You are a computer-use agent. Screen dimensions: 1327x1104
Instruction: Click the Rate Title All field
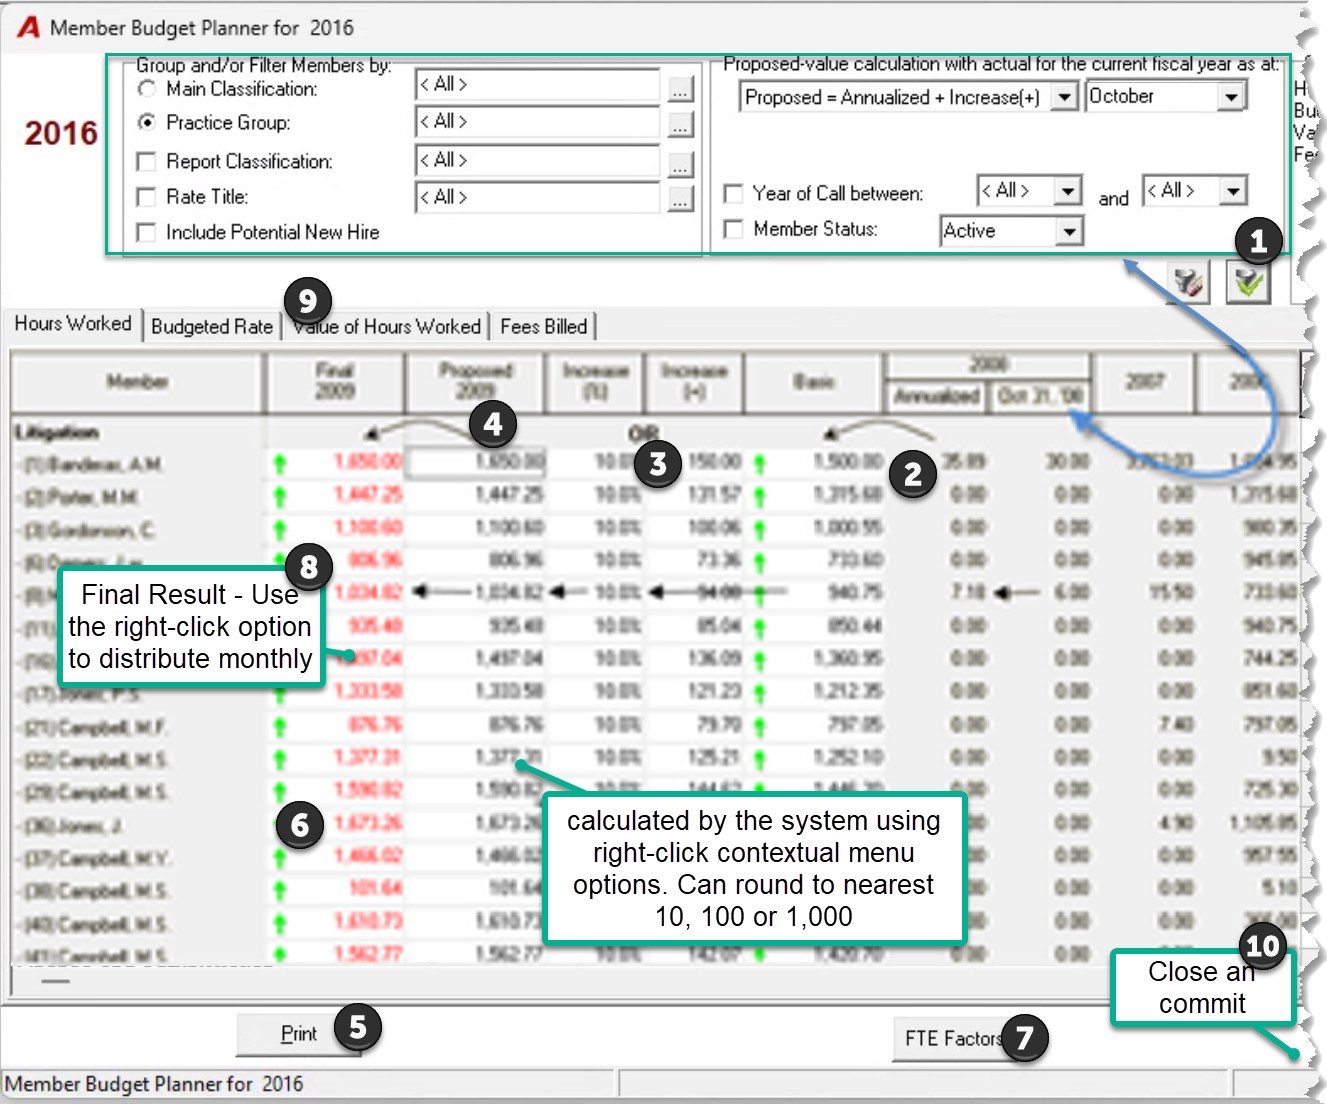pyautogui.click(x=538, y=198)
